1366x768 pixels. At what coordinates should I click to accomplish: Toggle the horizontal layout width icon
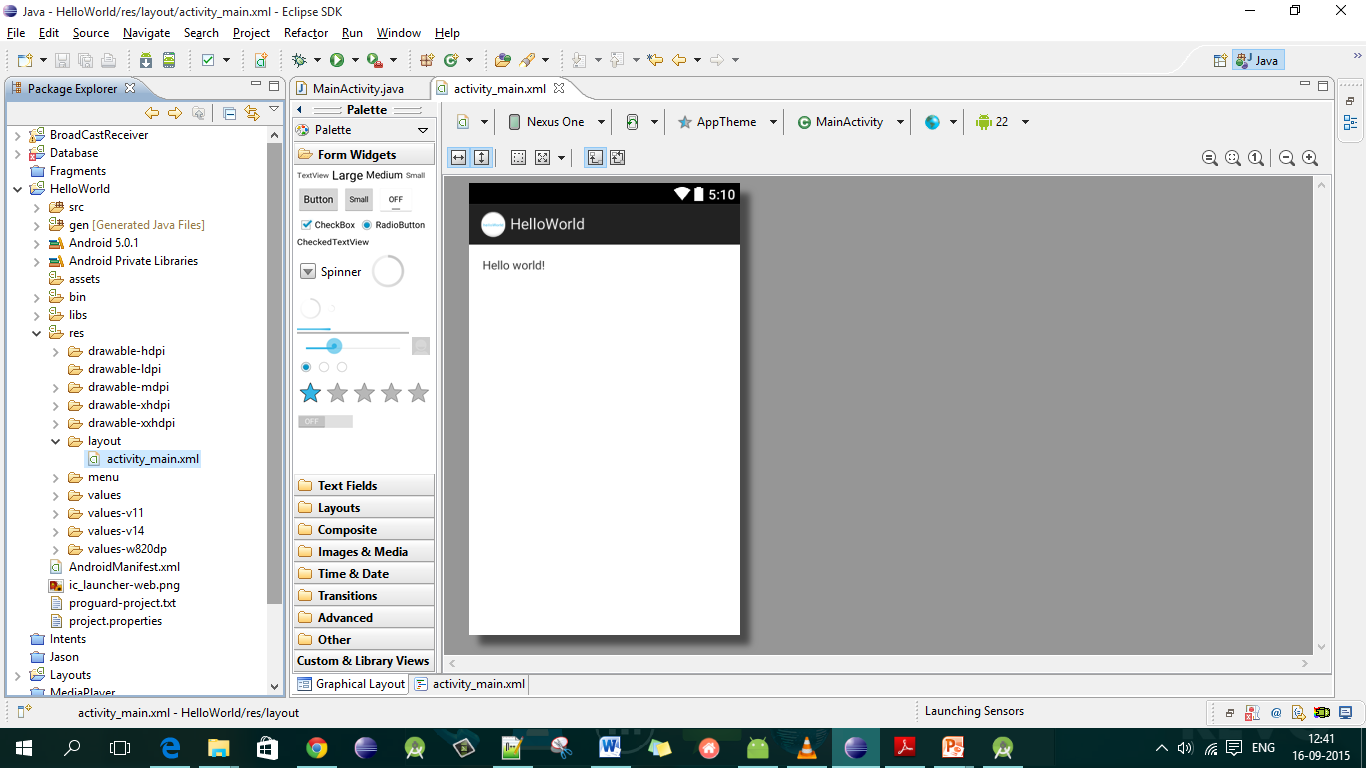point(458,158)
